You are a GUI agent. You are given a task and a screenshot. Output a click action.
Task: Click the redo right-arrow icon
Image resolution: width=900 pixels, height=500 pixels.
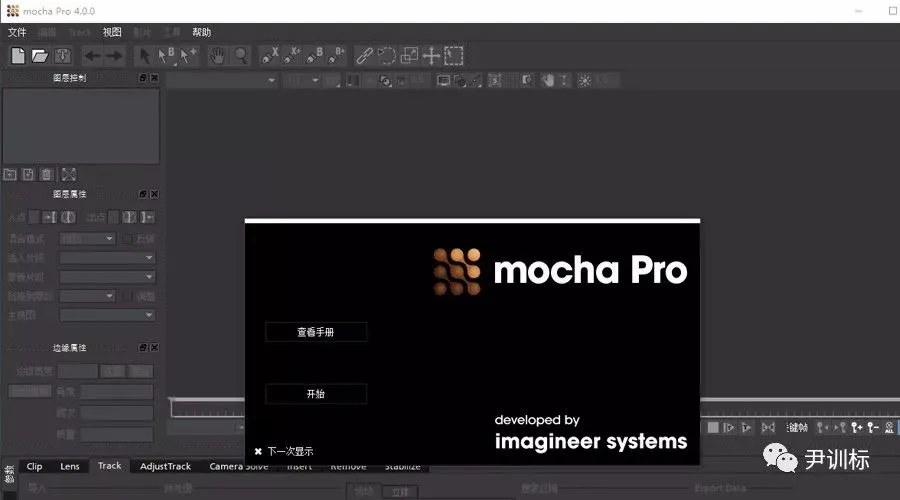[114, 56]
